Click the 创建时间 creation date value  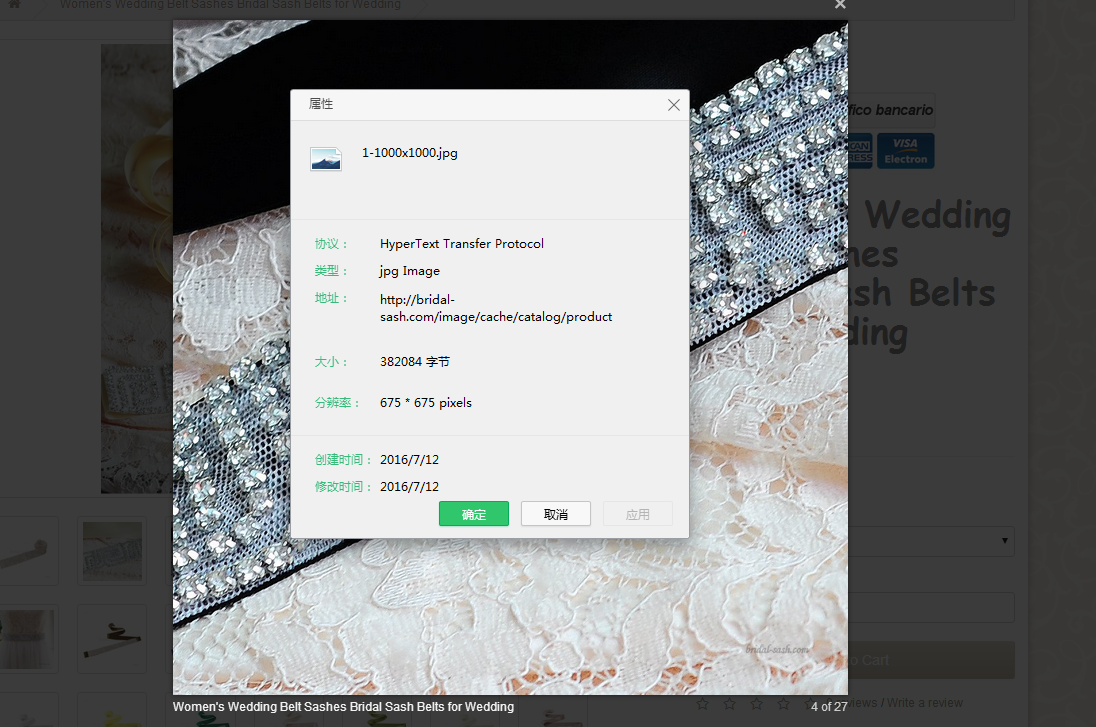coord(410,459)
